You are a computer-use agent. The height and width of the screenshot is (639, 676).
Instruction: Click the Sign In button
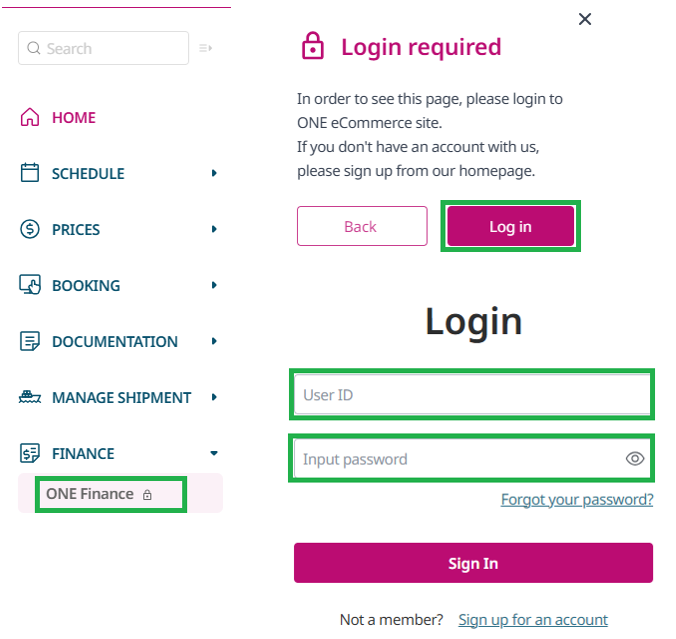pyautogui.click(x=473, y=563)
